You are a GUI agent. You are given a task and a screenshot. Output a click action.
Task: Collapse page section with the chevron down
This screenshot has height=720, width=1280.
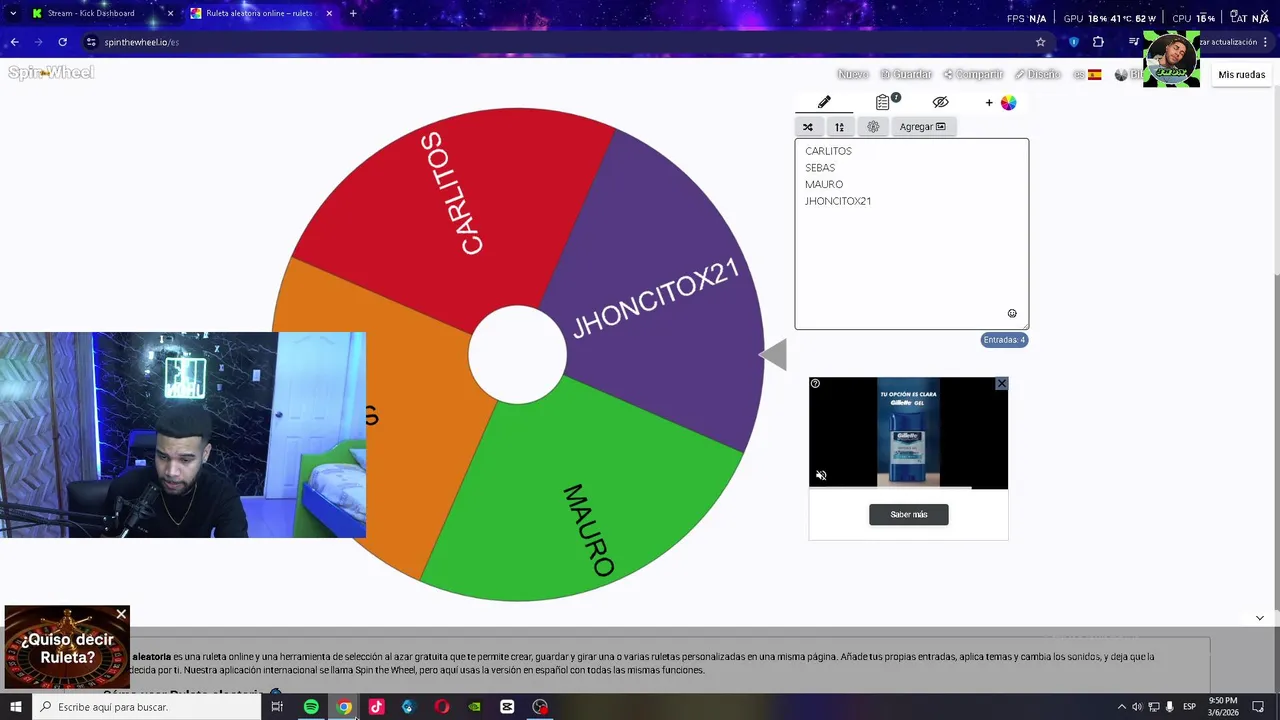pos(1259,618)
